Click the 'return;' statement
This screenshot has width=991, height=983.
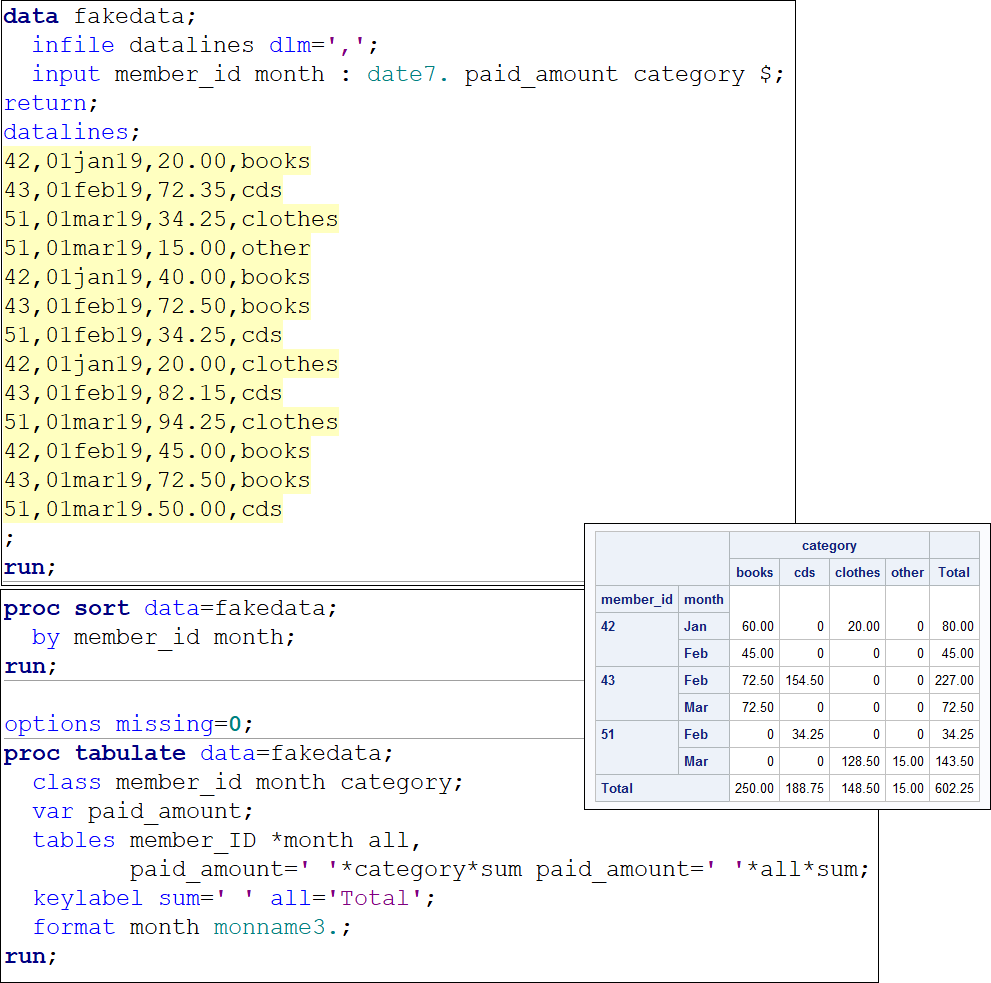click(51, 103)
